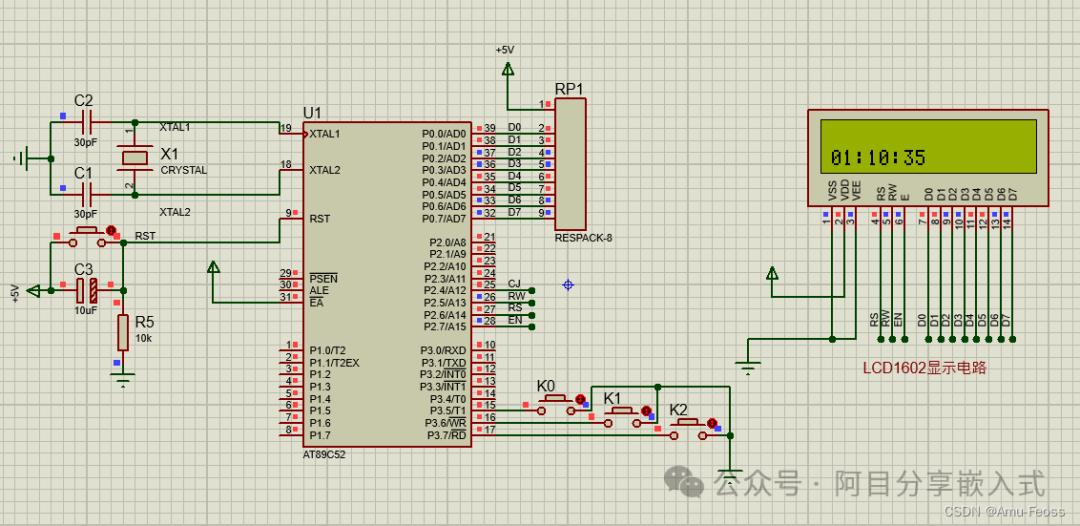This screenshot has height=526, width=1080.
Task: Select the C2 capacitor symbol
Action: pos(86,123)
